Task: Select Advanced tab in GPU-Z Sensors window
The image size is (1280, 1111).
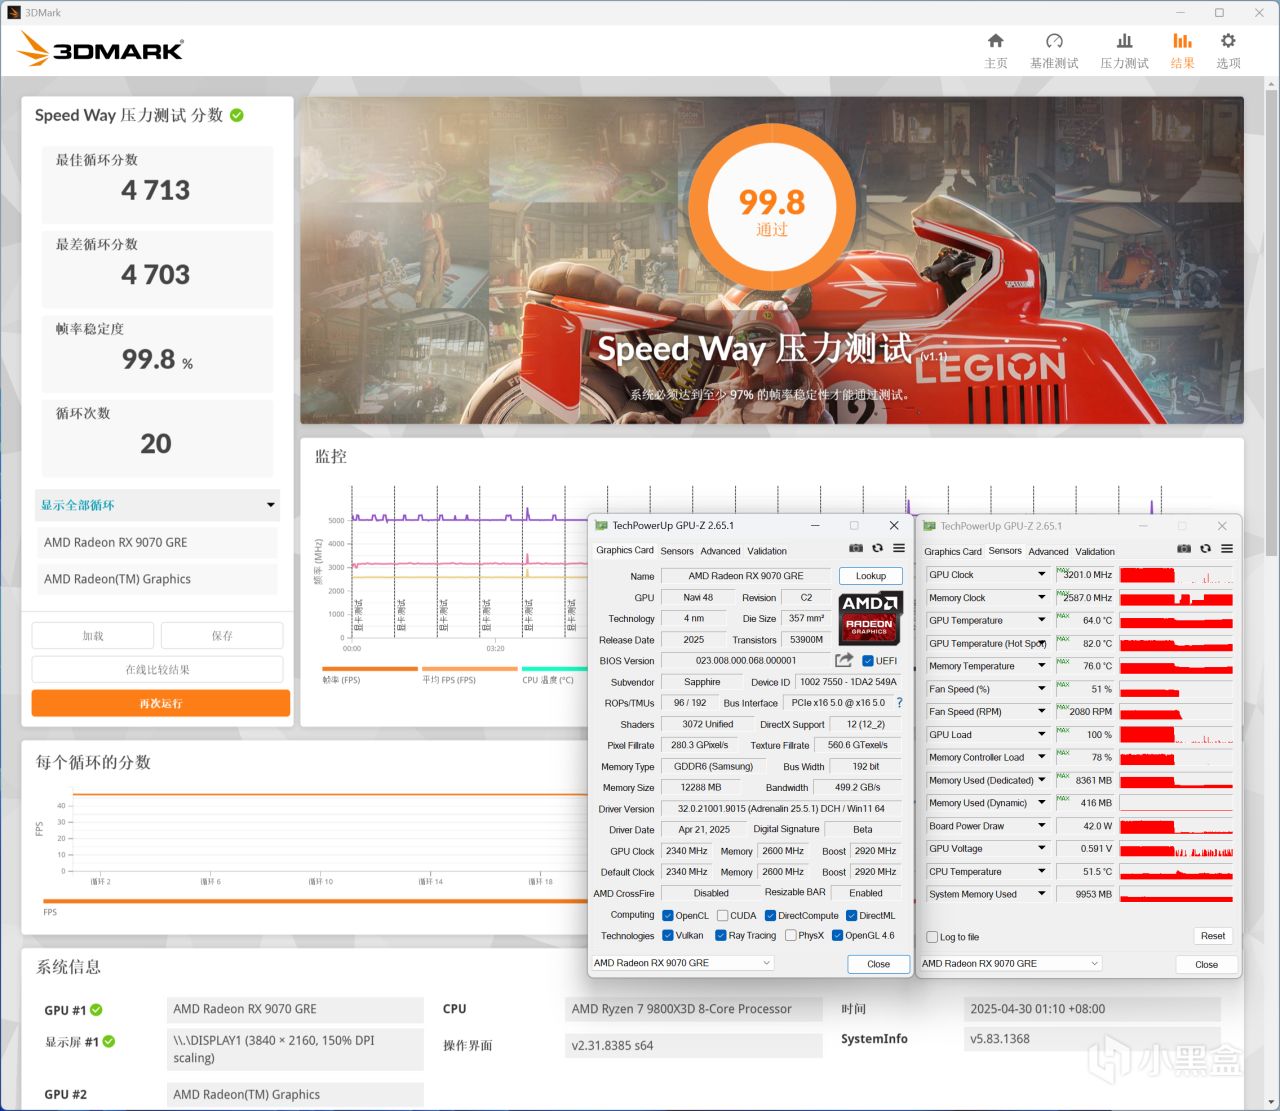Action: point(1048,552)
